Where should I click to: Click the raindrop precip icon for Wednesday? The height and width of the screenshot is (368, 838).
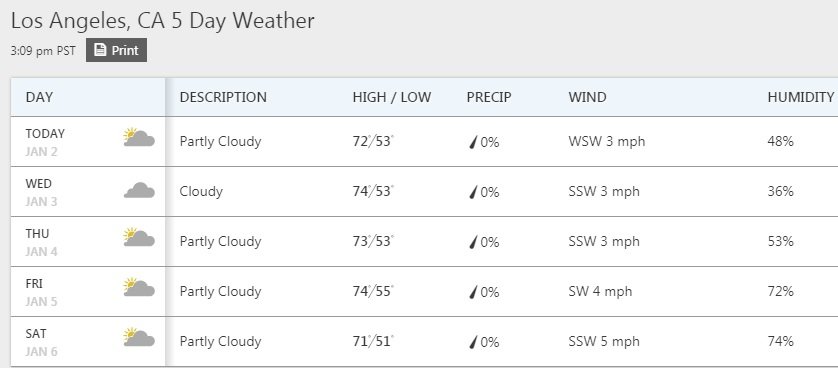[x=473, y=192]
